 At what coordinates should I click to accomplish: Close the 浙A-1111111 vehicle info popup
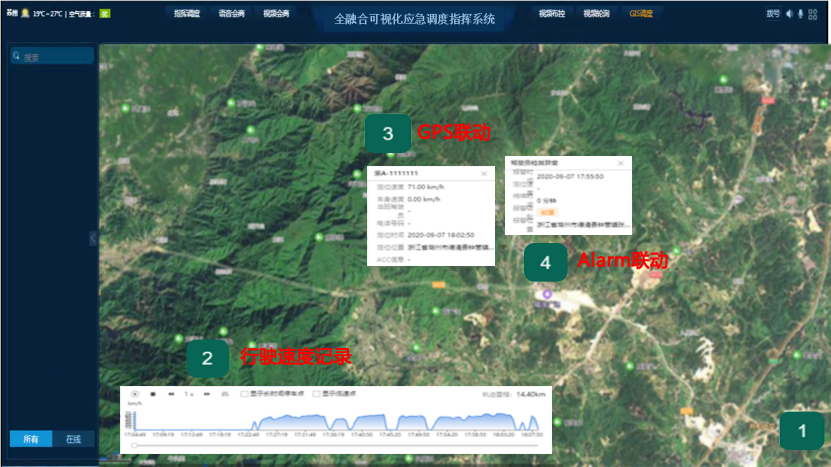point(485,173)
